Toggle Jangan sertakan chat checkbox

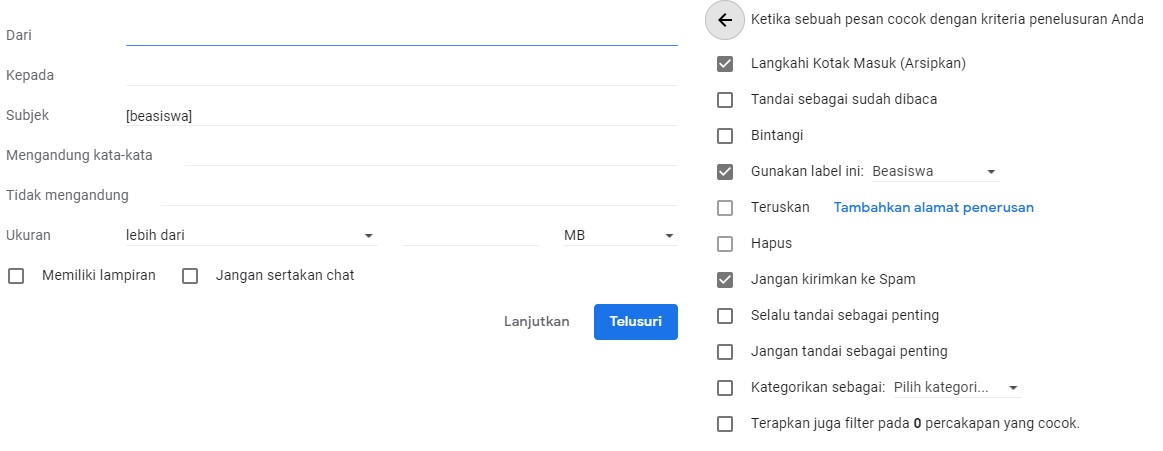click(190, 276)
